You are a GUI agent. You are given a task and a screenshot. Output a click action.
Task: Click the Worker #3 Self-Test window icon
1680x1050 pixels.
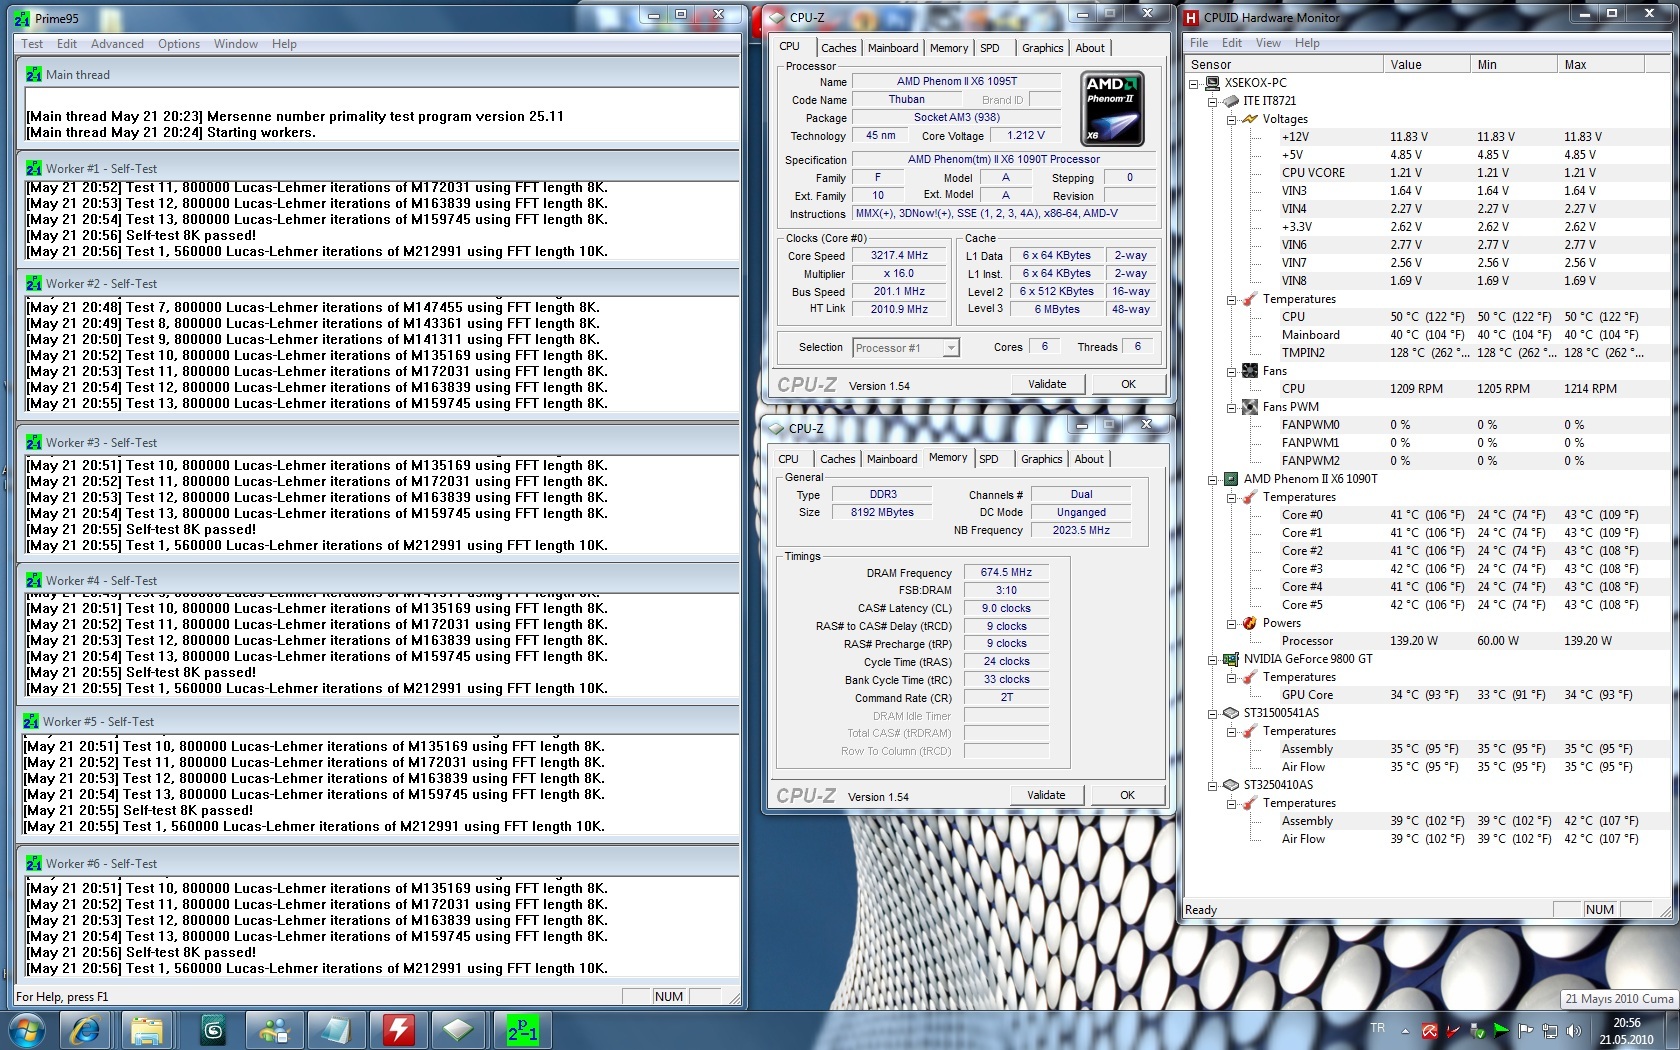point(34,443)
